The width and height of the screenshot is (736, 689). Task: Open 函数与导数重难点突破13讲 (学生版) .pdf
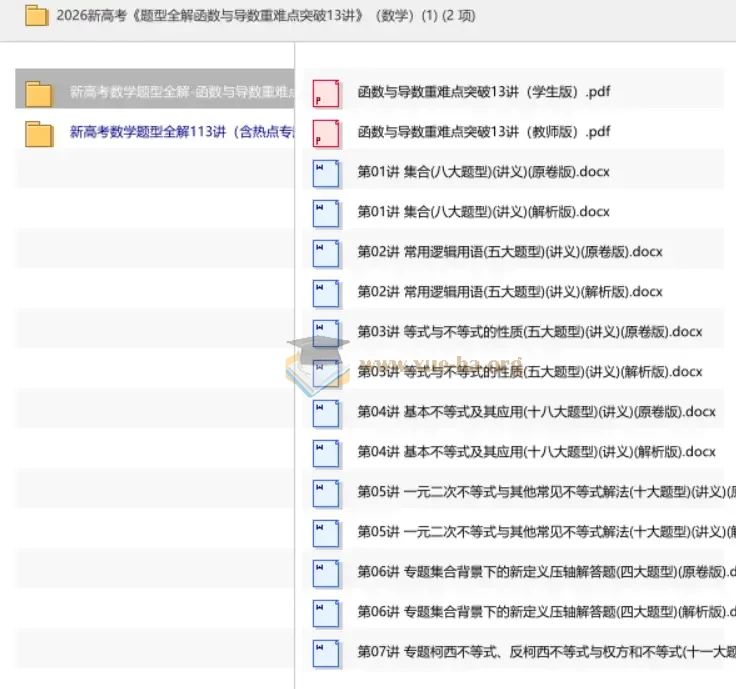tap(484, 92)
